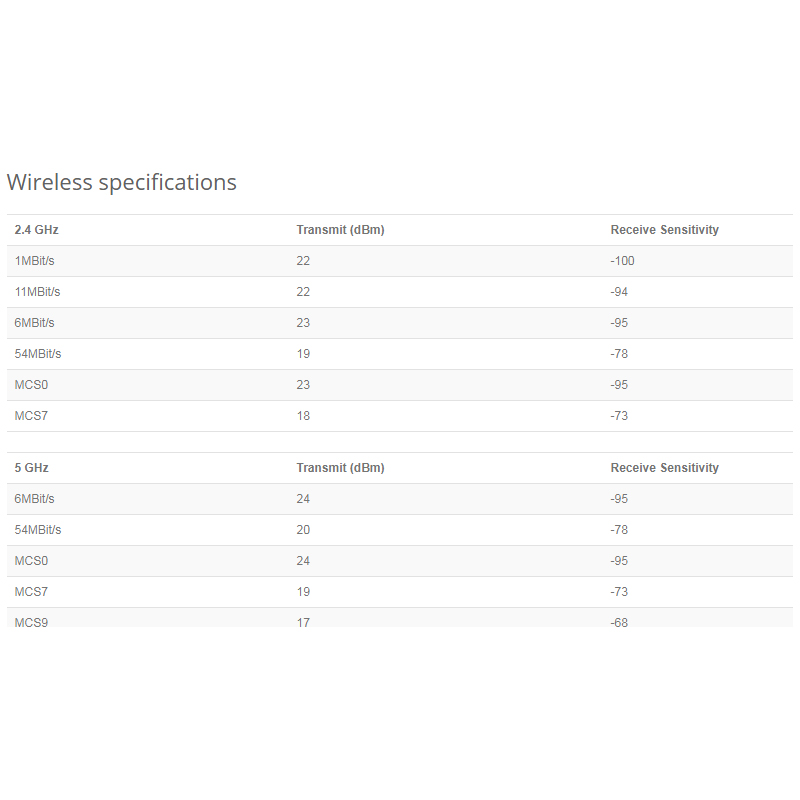The image size is (800, 800).
Task: Open the blue -94 sensitivity link
Action: pos(620,292)
